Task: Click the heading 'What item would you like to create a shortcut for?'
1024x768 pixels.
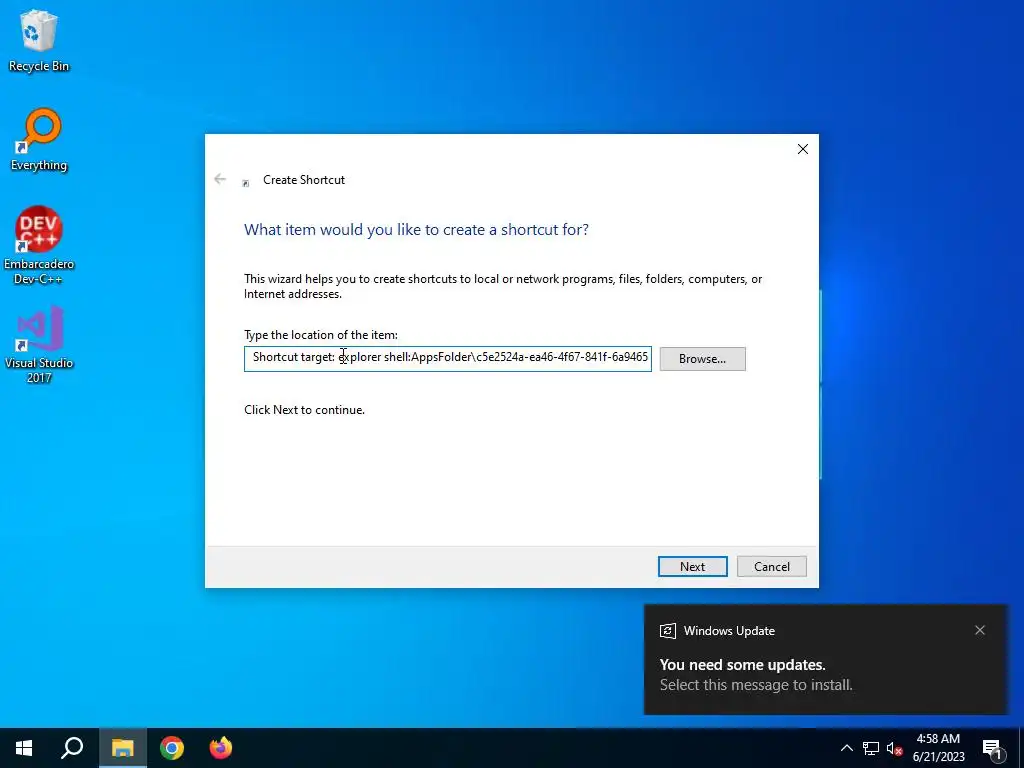Action: tap(416, 230)
